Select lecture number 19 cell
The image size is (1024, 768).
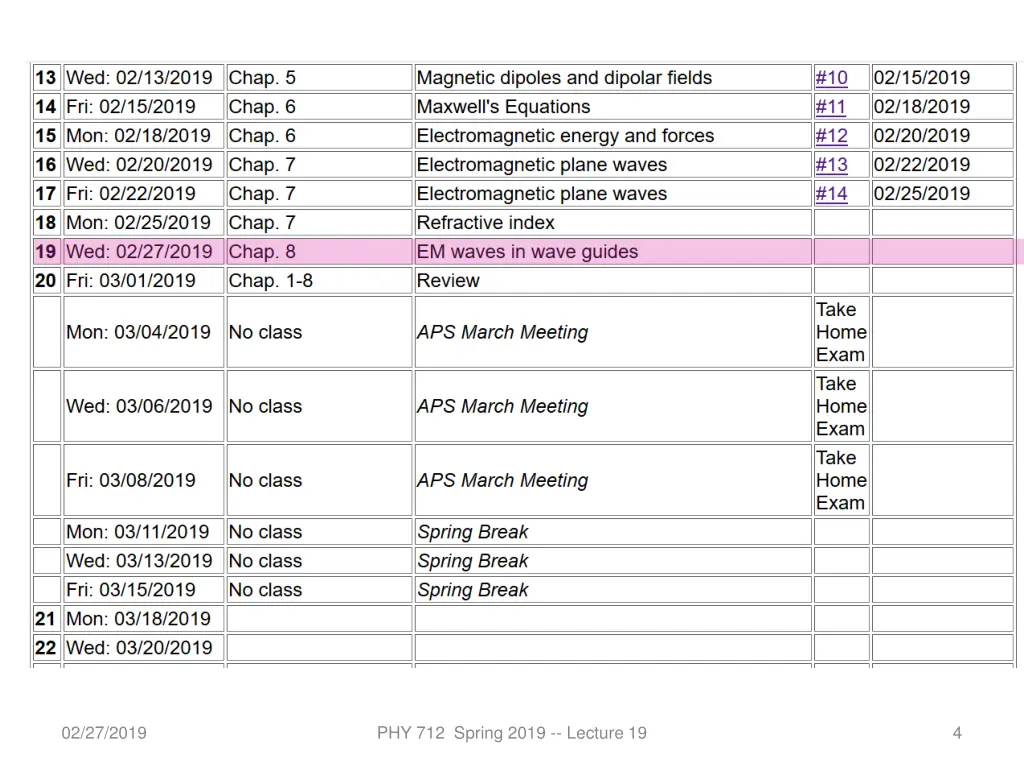tap(47, 252)
